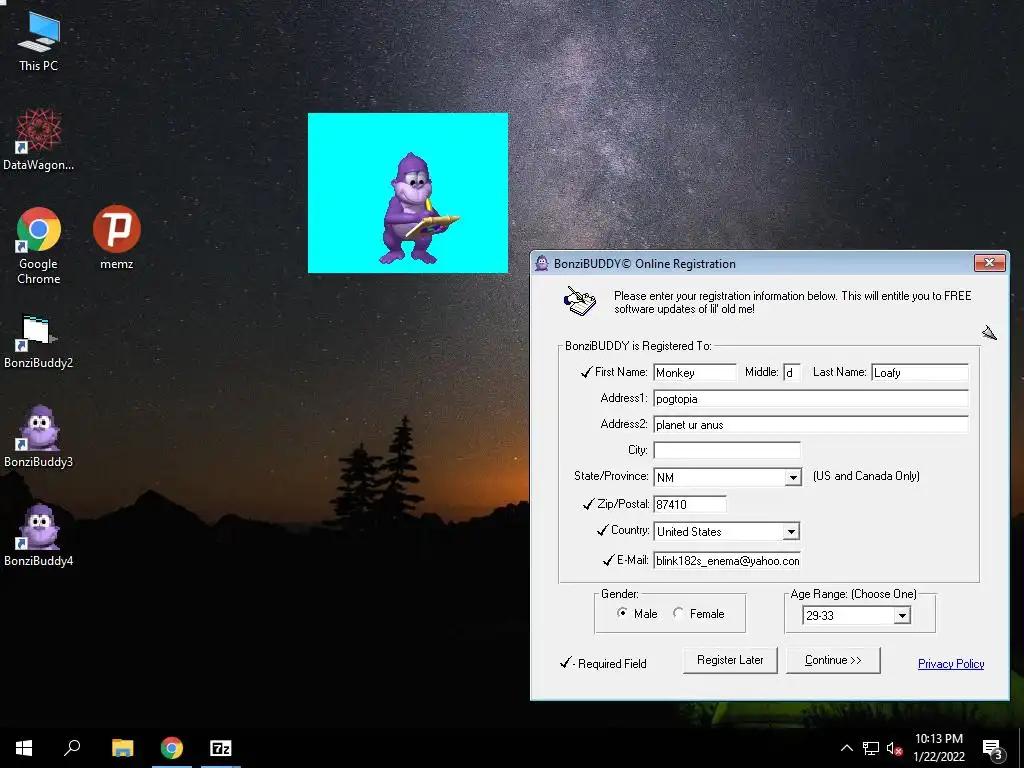Image resolution: width=1024 pixels, height=768 pixels.
Task: Select the BonziBuddy4 desktop shortcut
Action: coord(39,536)
